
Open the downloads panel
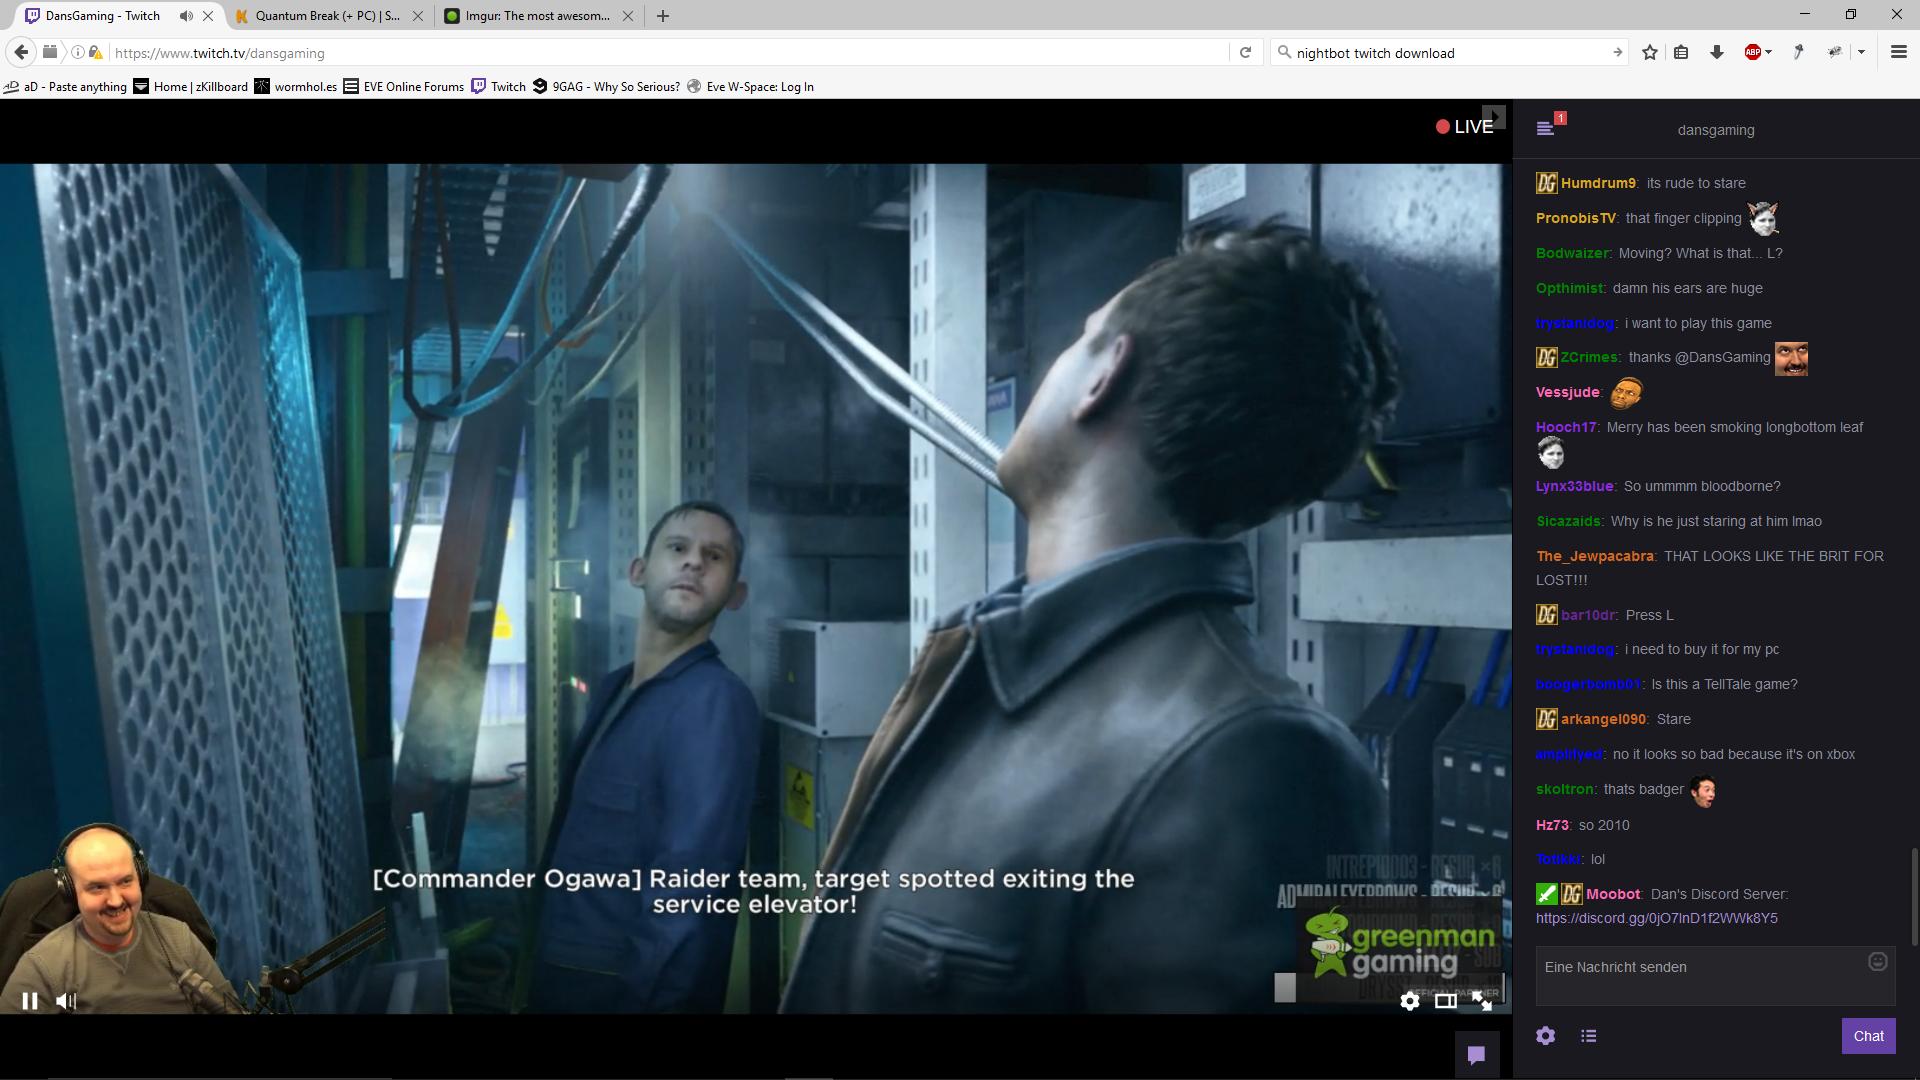click(x=1717, y=53)
